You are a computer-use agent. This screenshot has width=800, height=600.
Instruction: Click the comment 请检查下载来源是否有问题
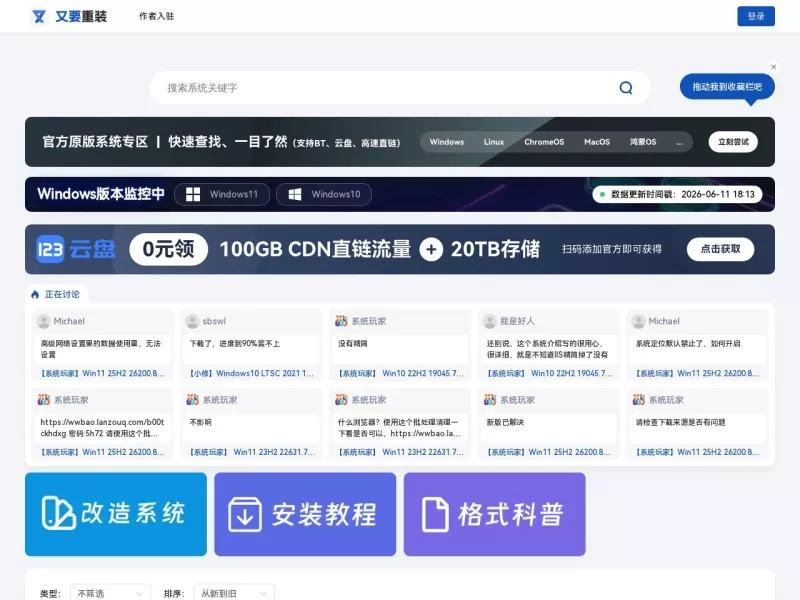point(681,422)
